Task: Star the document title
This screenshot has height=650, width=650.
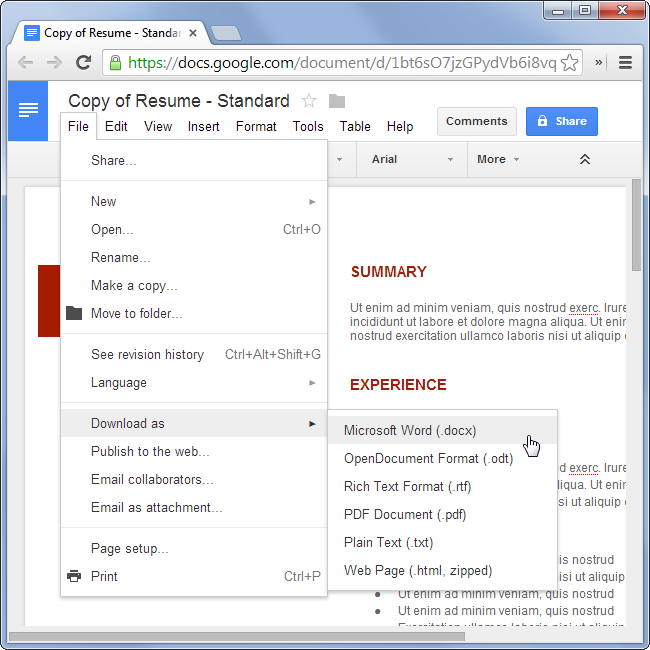Action: (x=309, y=101)
